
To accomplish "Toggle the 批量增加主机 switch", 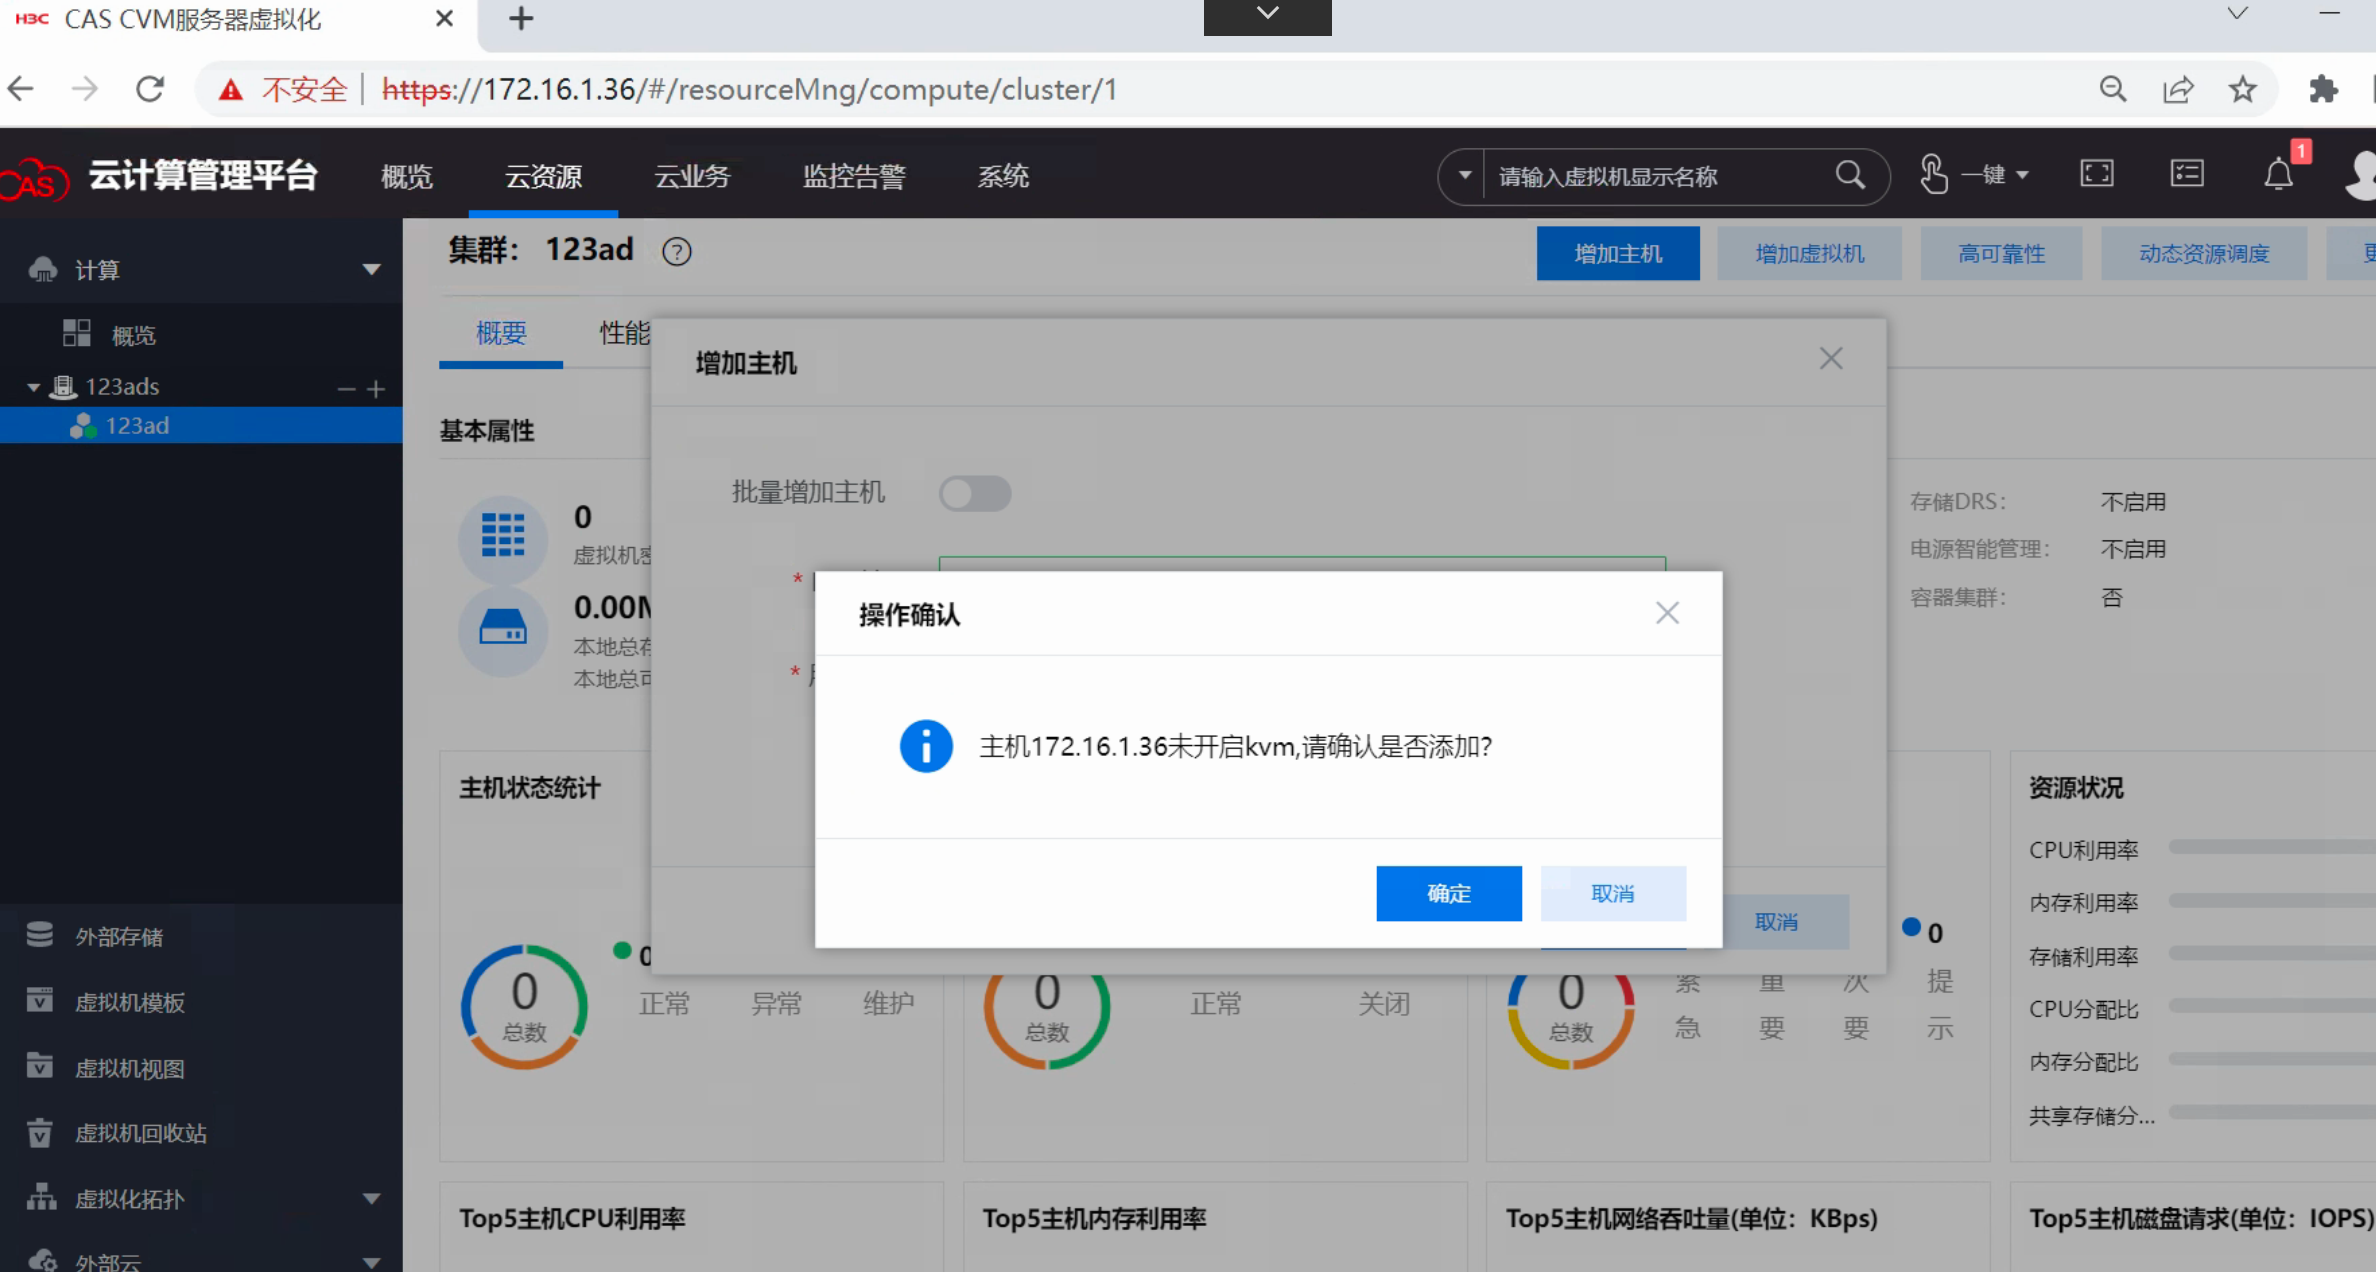I will 975,493.
